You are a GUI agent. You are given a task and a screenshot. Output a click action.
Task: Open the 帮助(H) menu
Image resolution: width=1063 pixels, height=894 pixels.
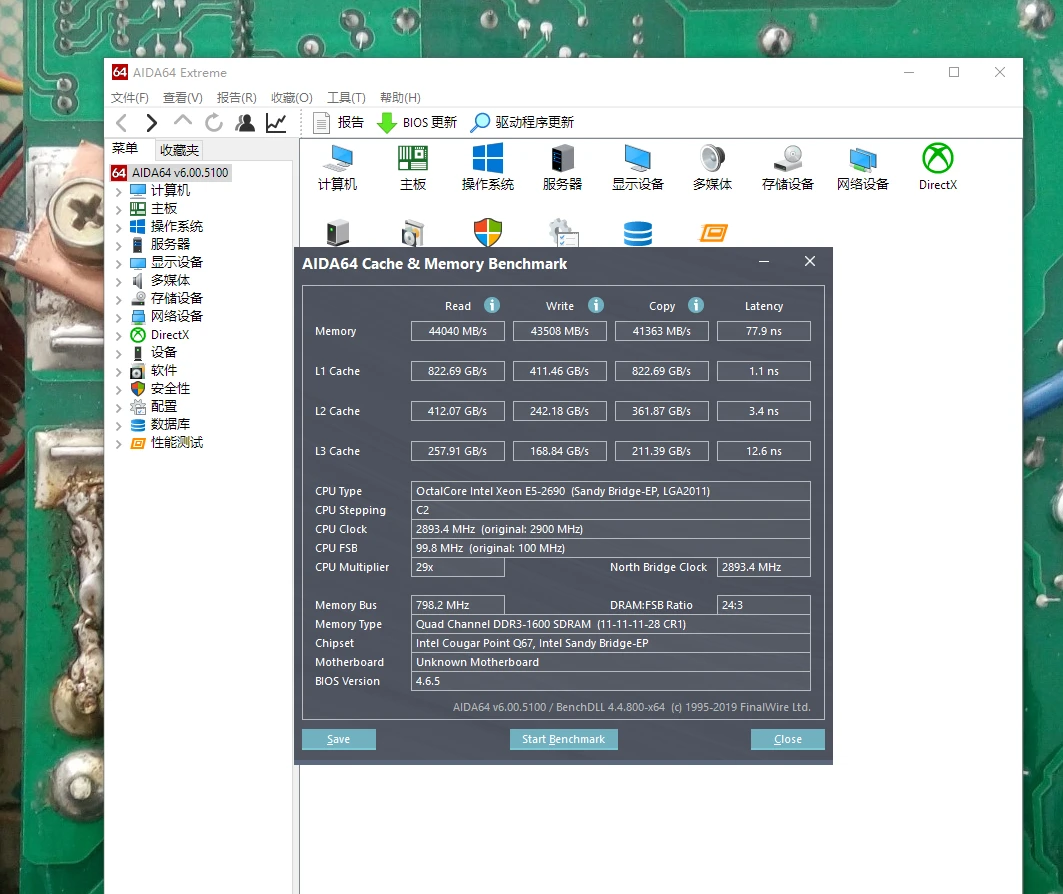tap(400, 98)
